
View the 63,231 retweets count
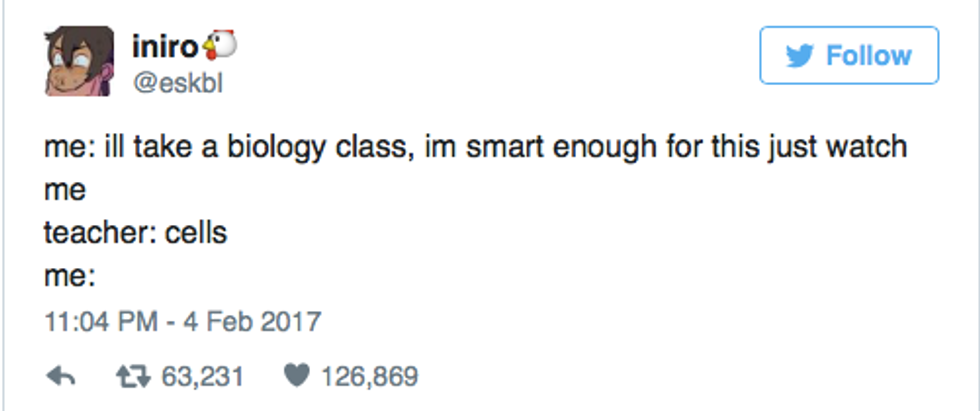202,377
